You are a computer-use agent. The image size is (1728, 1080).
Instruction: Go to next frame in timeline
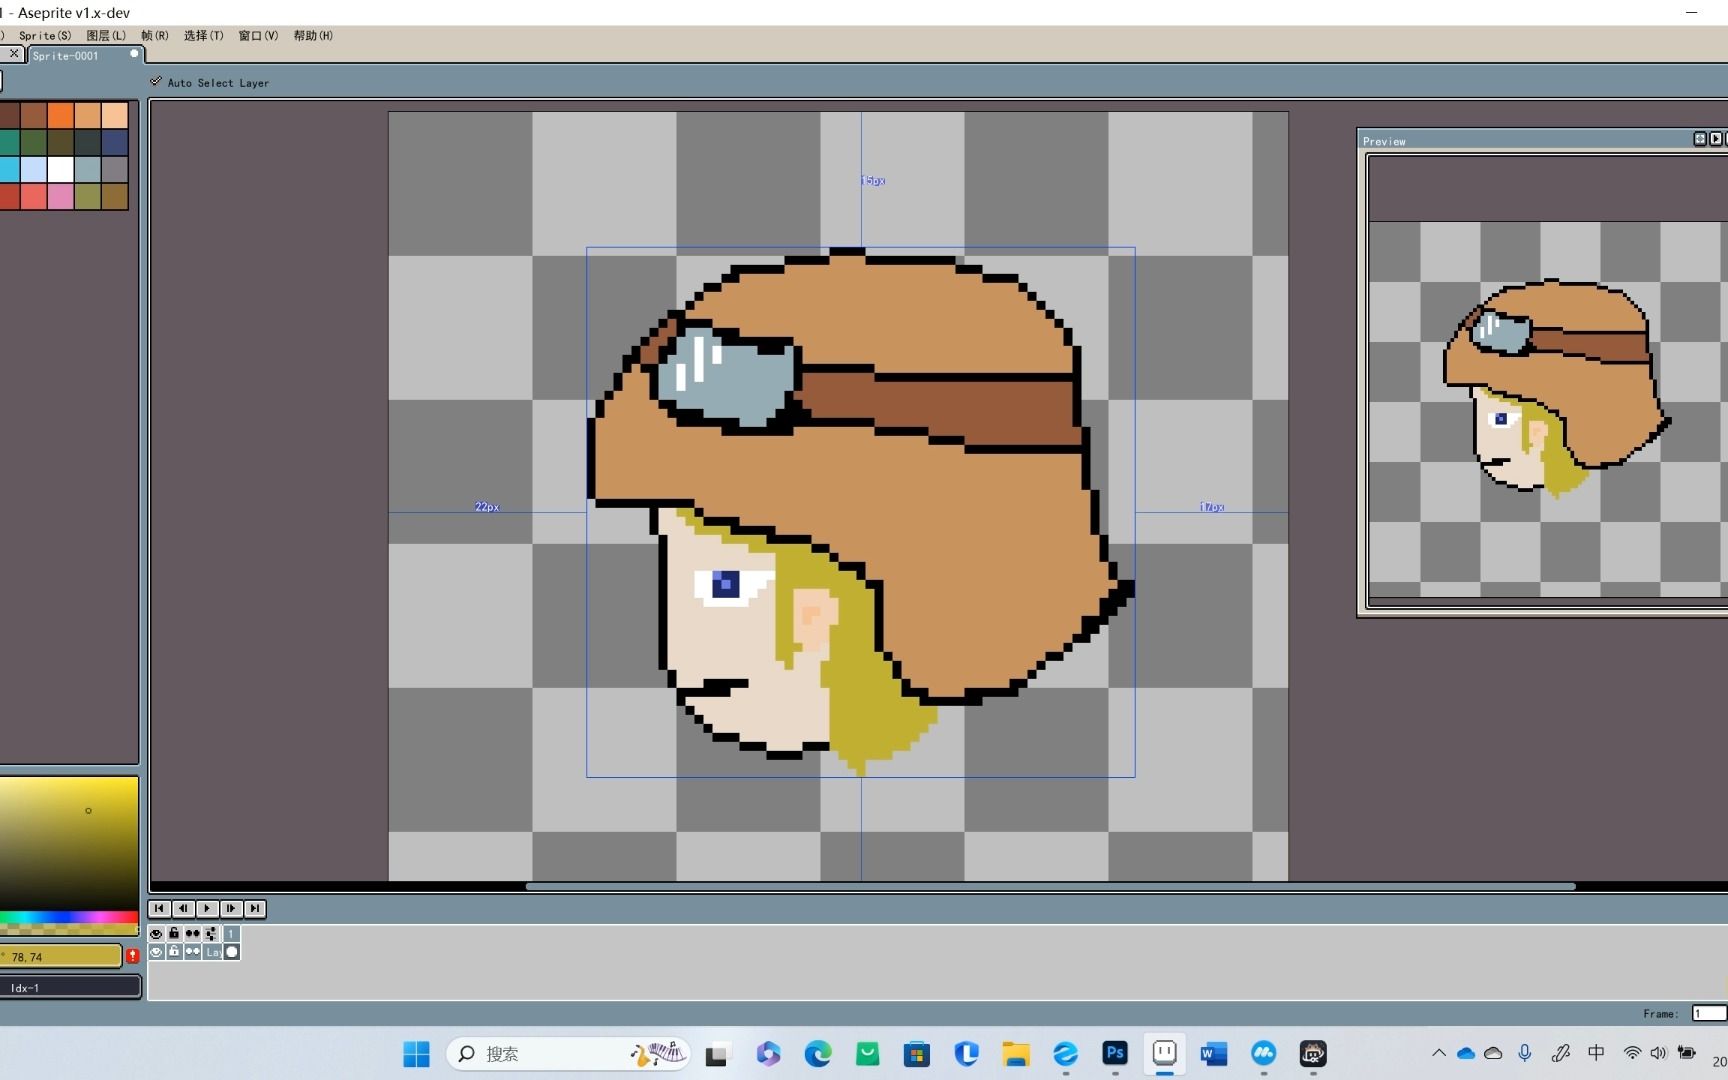pos(231,908)
